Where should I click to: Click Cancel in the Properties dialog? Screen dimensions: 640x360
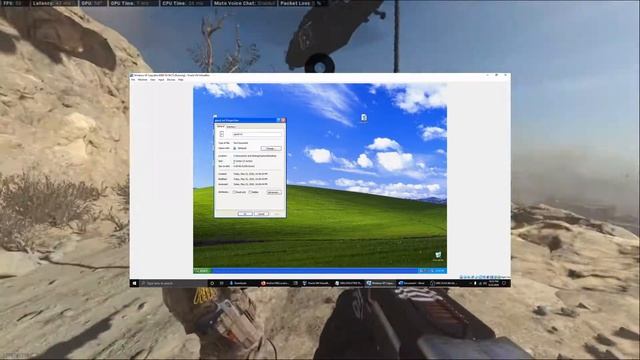[x=262, y=213]
